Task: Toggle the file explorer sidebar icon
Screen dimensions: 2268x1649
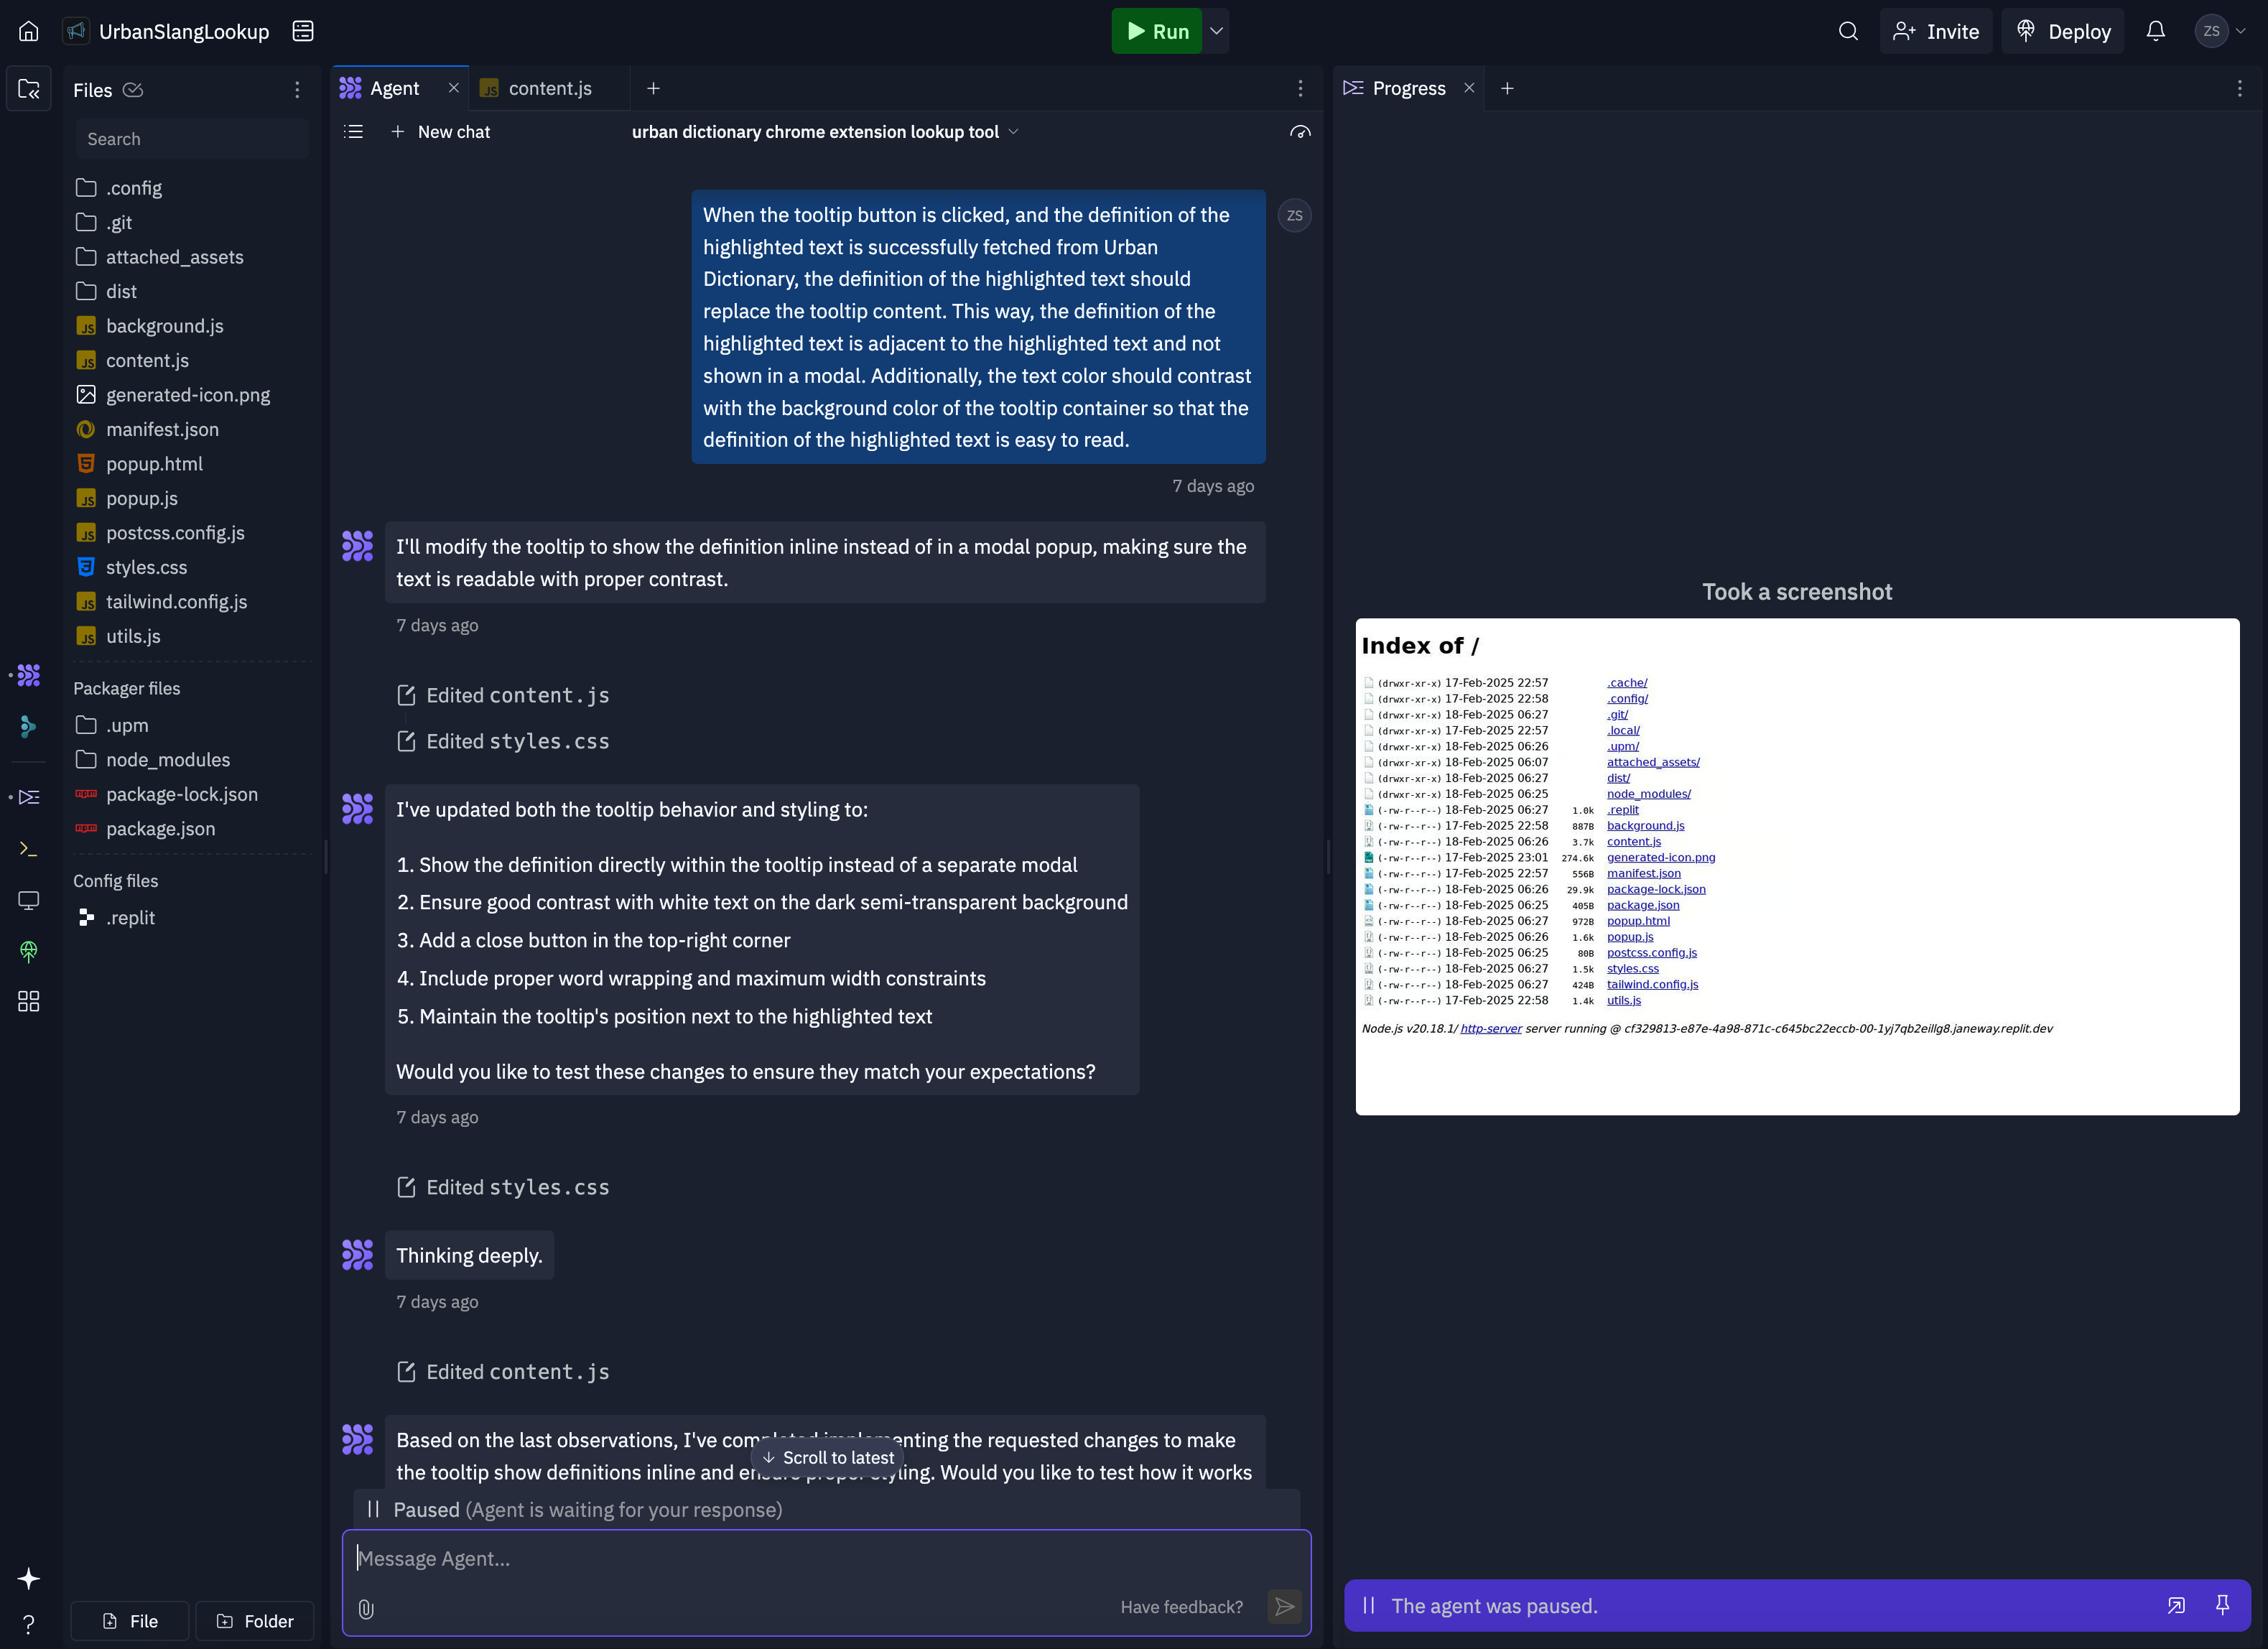Action: (x=29, y=89)
